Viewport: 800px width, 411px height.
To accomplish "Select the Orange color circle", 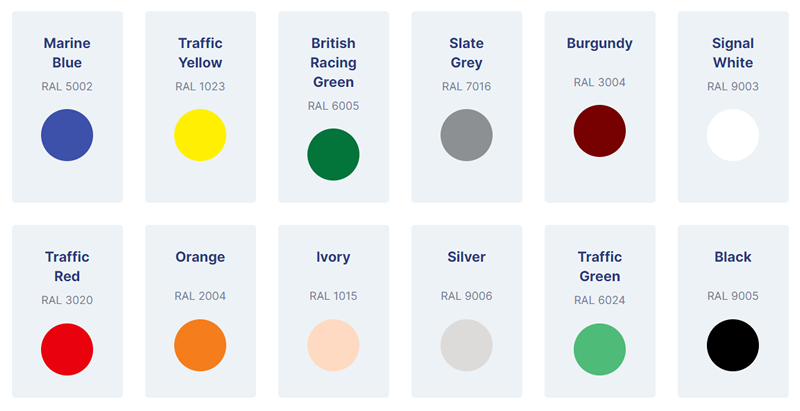I will pos(200,345).
